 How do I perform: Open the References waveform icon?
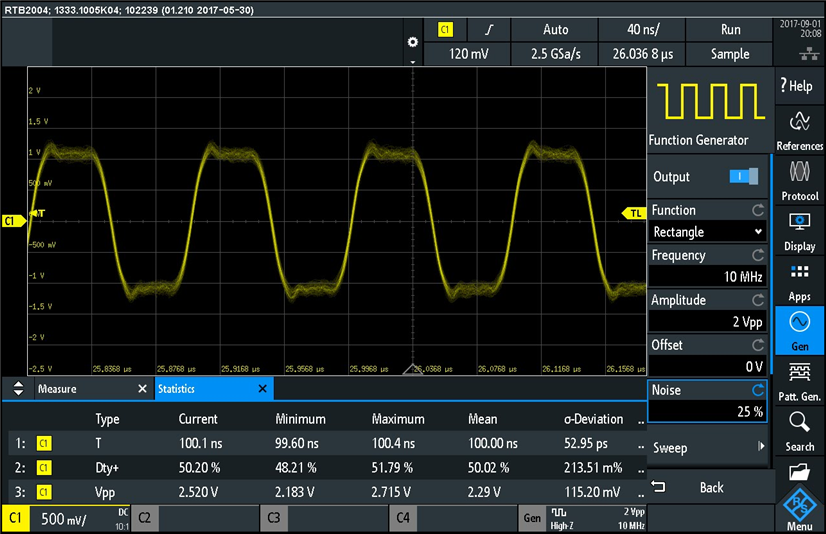[799, 130]
